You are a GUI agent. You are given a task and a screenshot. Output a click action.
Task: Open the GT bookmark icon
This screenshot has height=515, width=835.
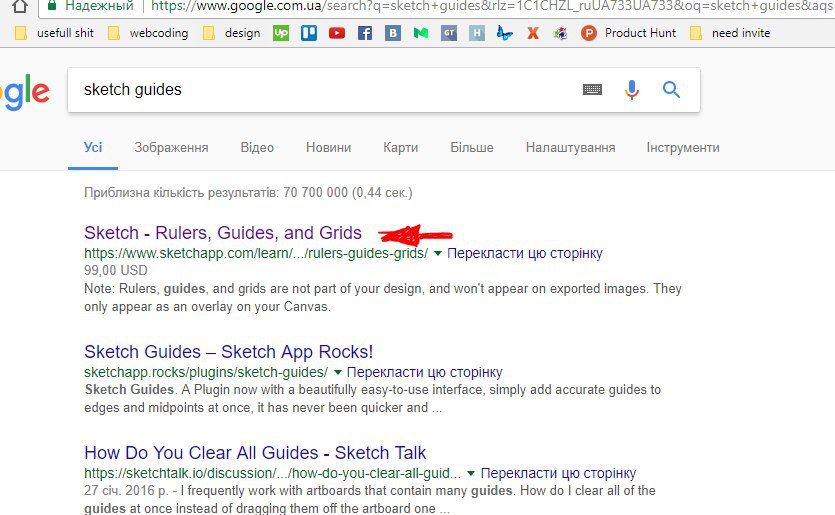449,33
